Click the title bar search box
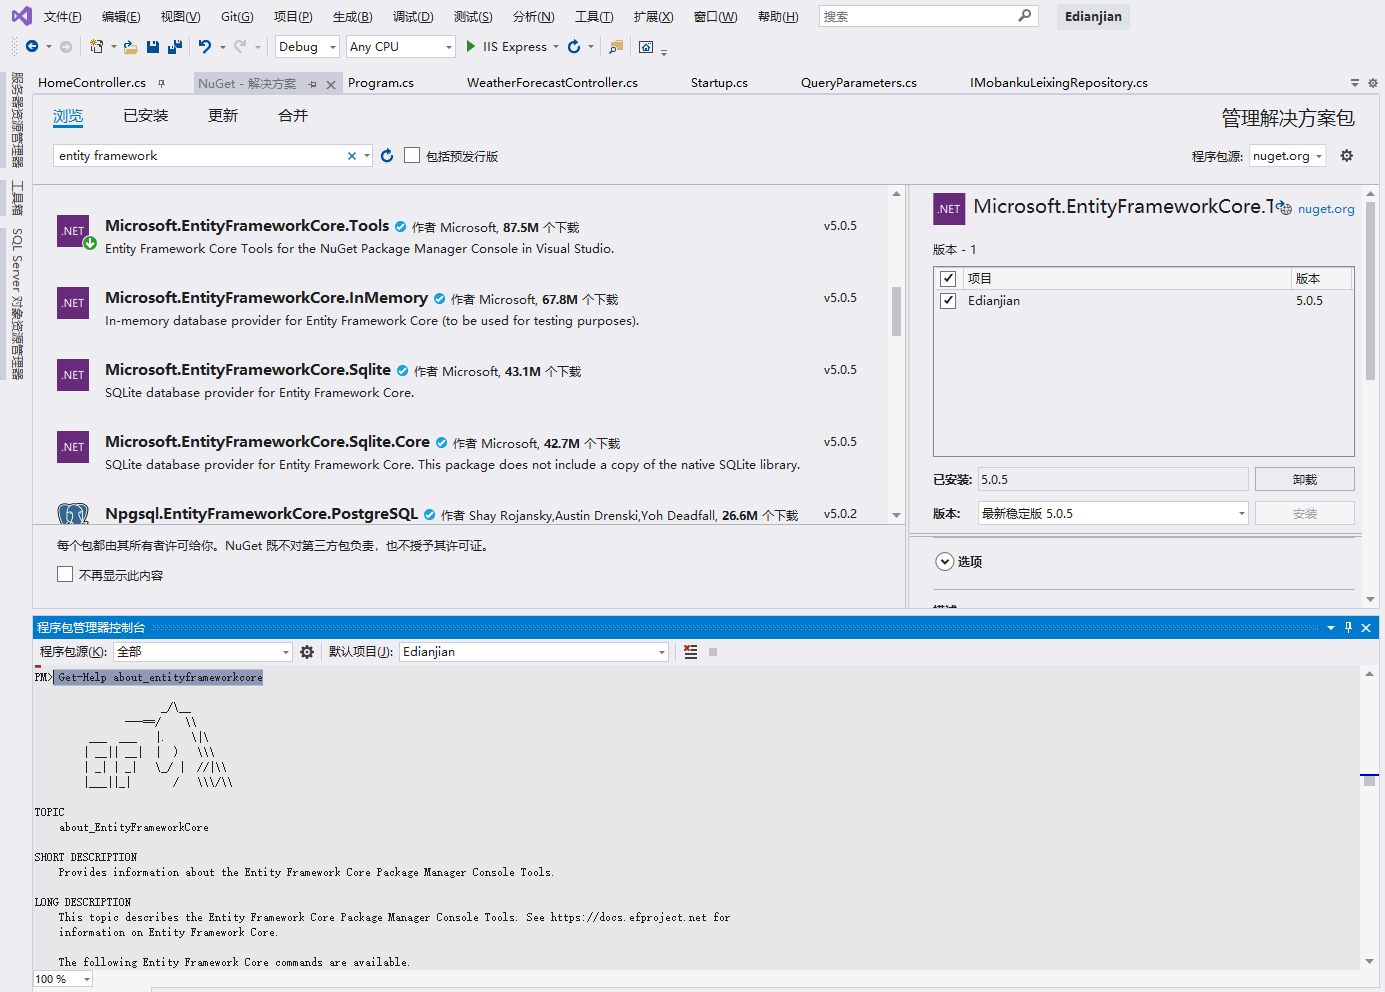 pos(928,16)
